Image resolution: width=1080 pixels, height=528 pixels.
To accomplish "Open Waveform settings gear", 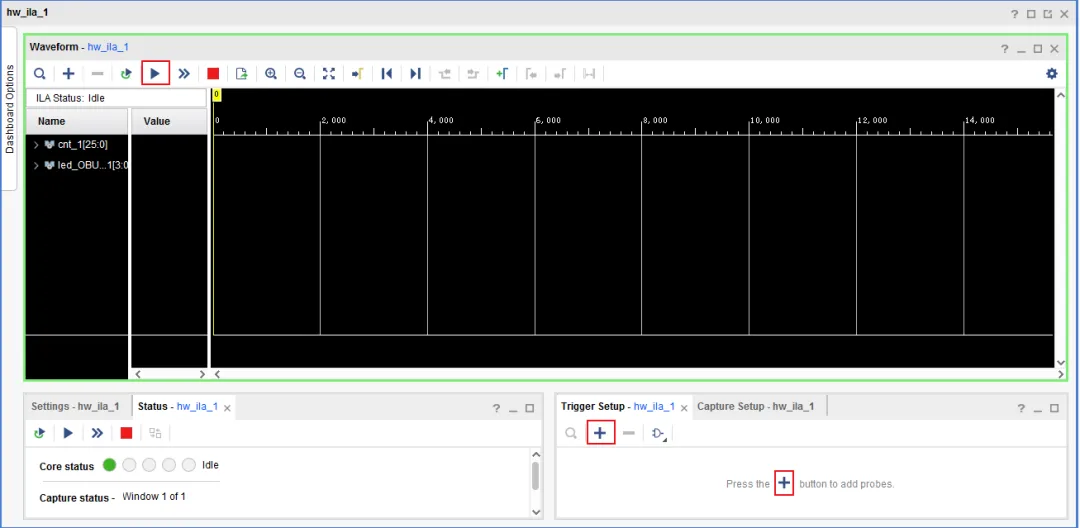I will click(x=1051, y=74).
